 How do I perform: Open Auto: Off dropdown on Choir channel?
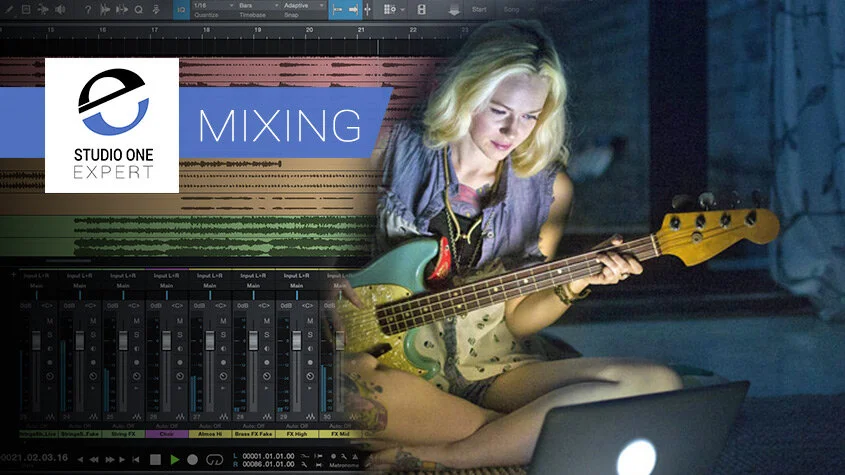(166, 426)
